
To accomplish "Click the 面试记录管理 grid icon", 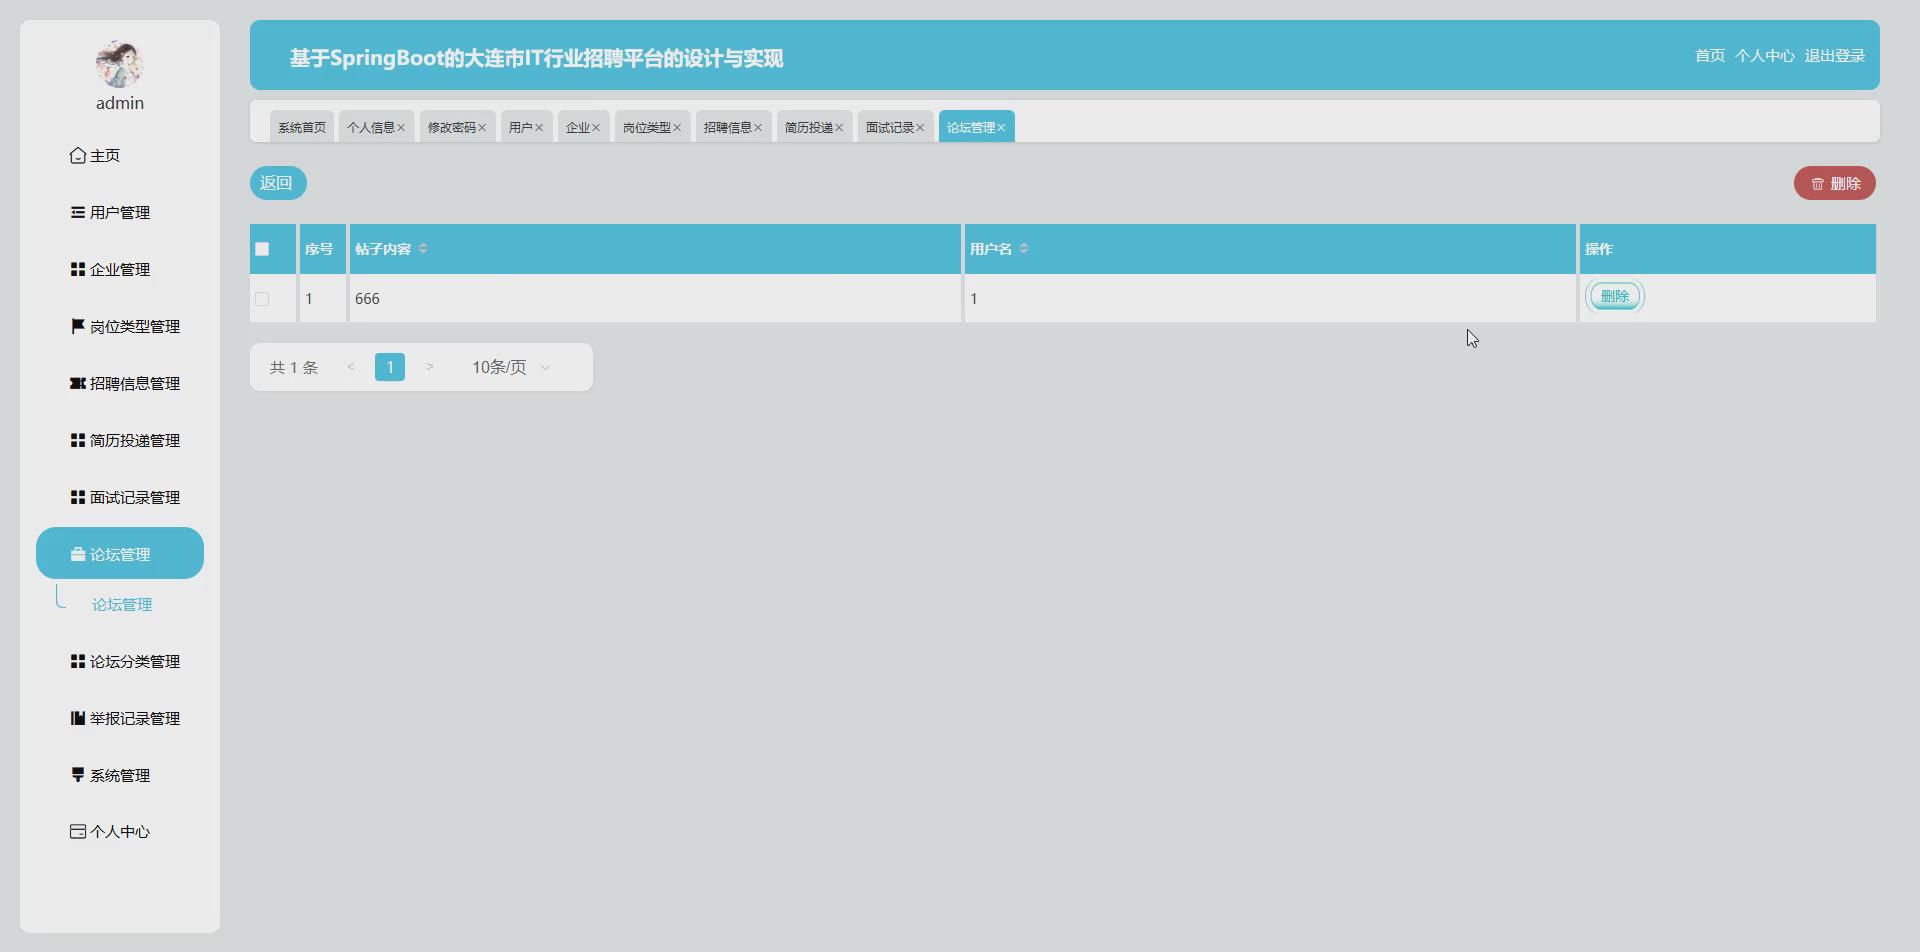I will 77,498.
